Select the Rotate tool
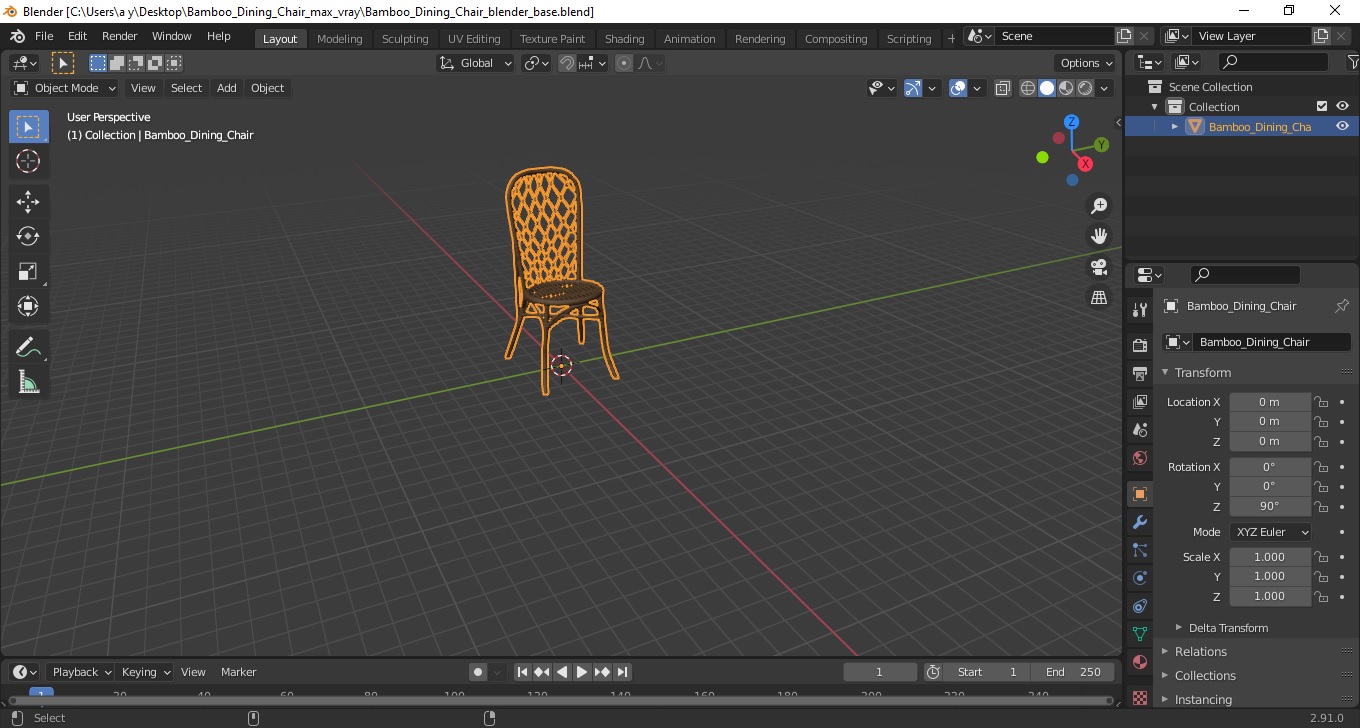This screenshot has height=728, width=1360. [x=28, y=237]
